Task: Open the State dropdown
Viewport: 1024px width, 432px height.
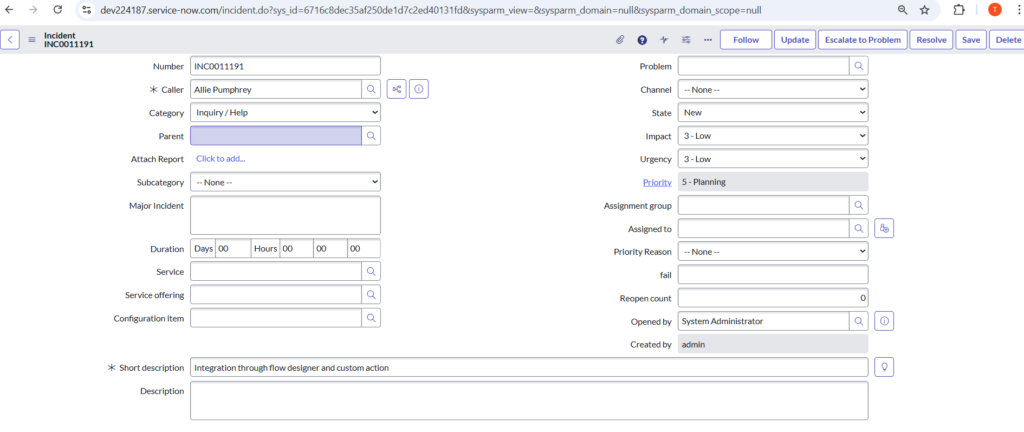Action: click(x=772, y=113)
